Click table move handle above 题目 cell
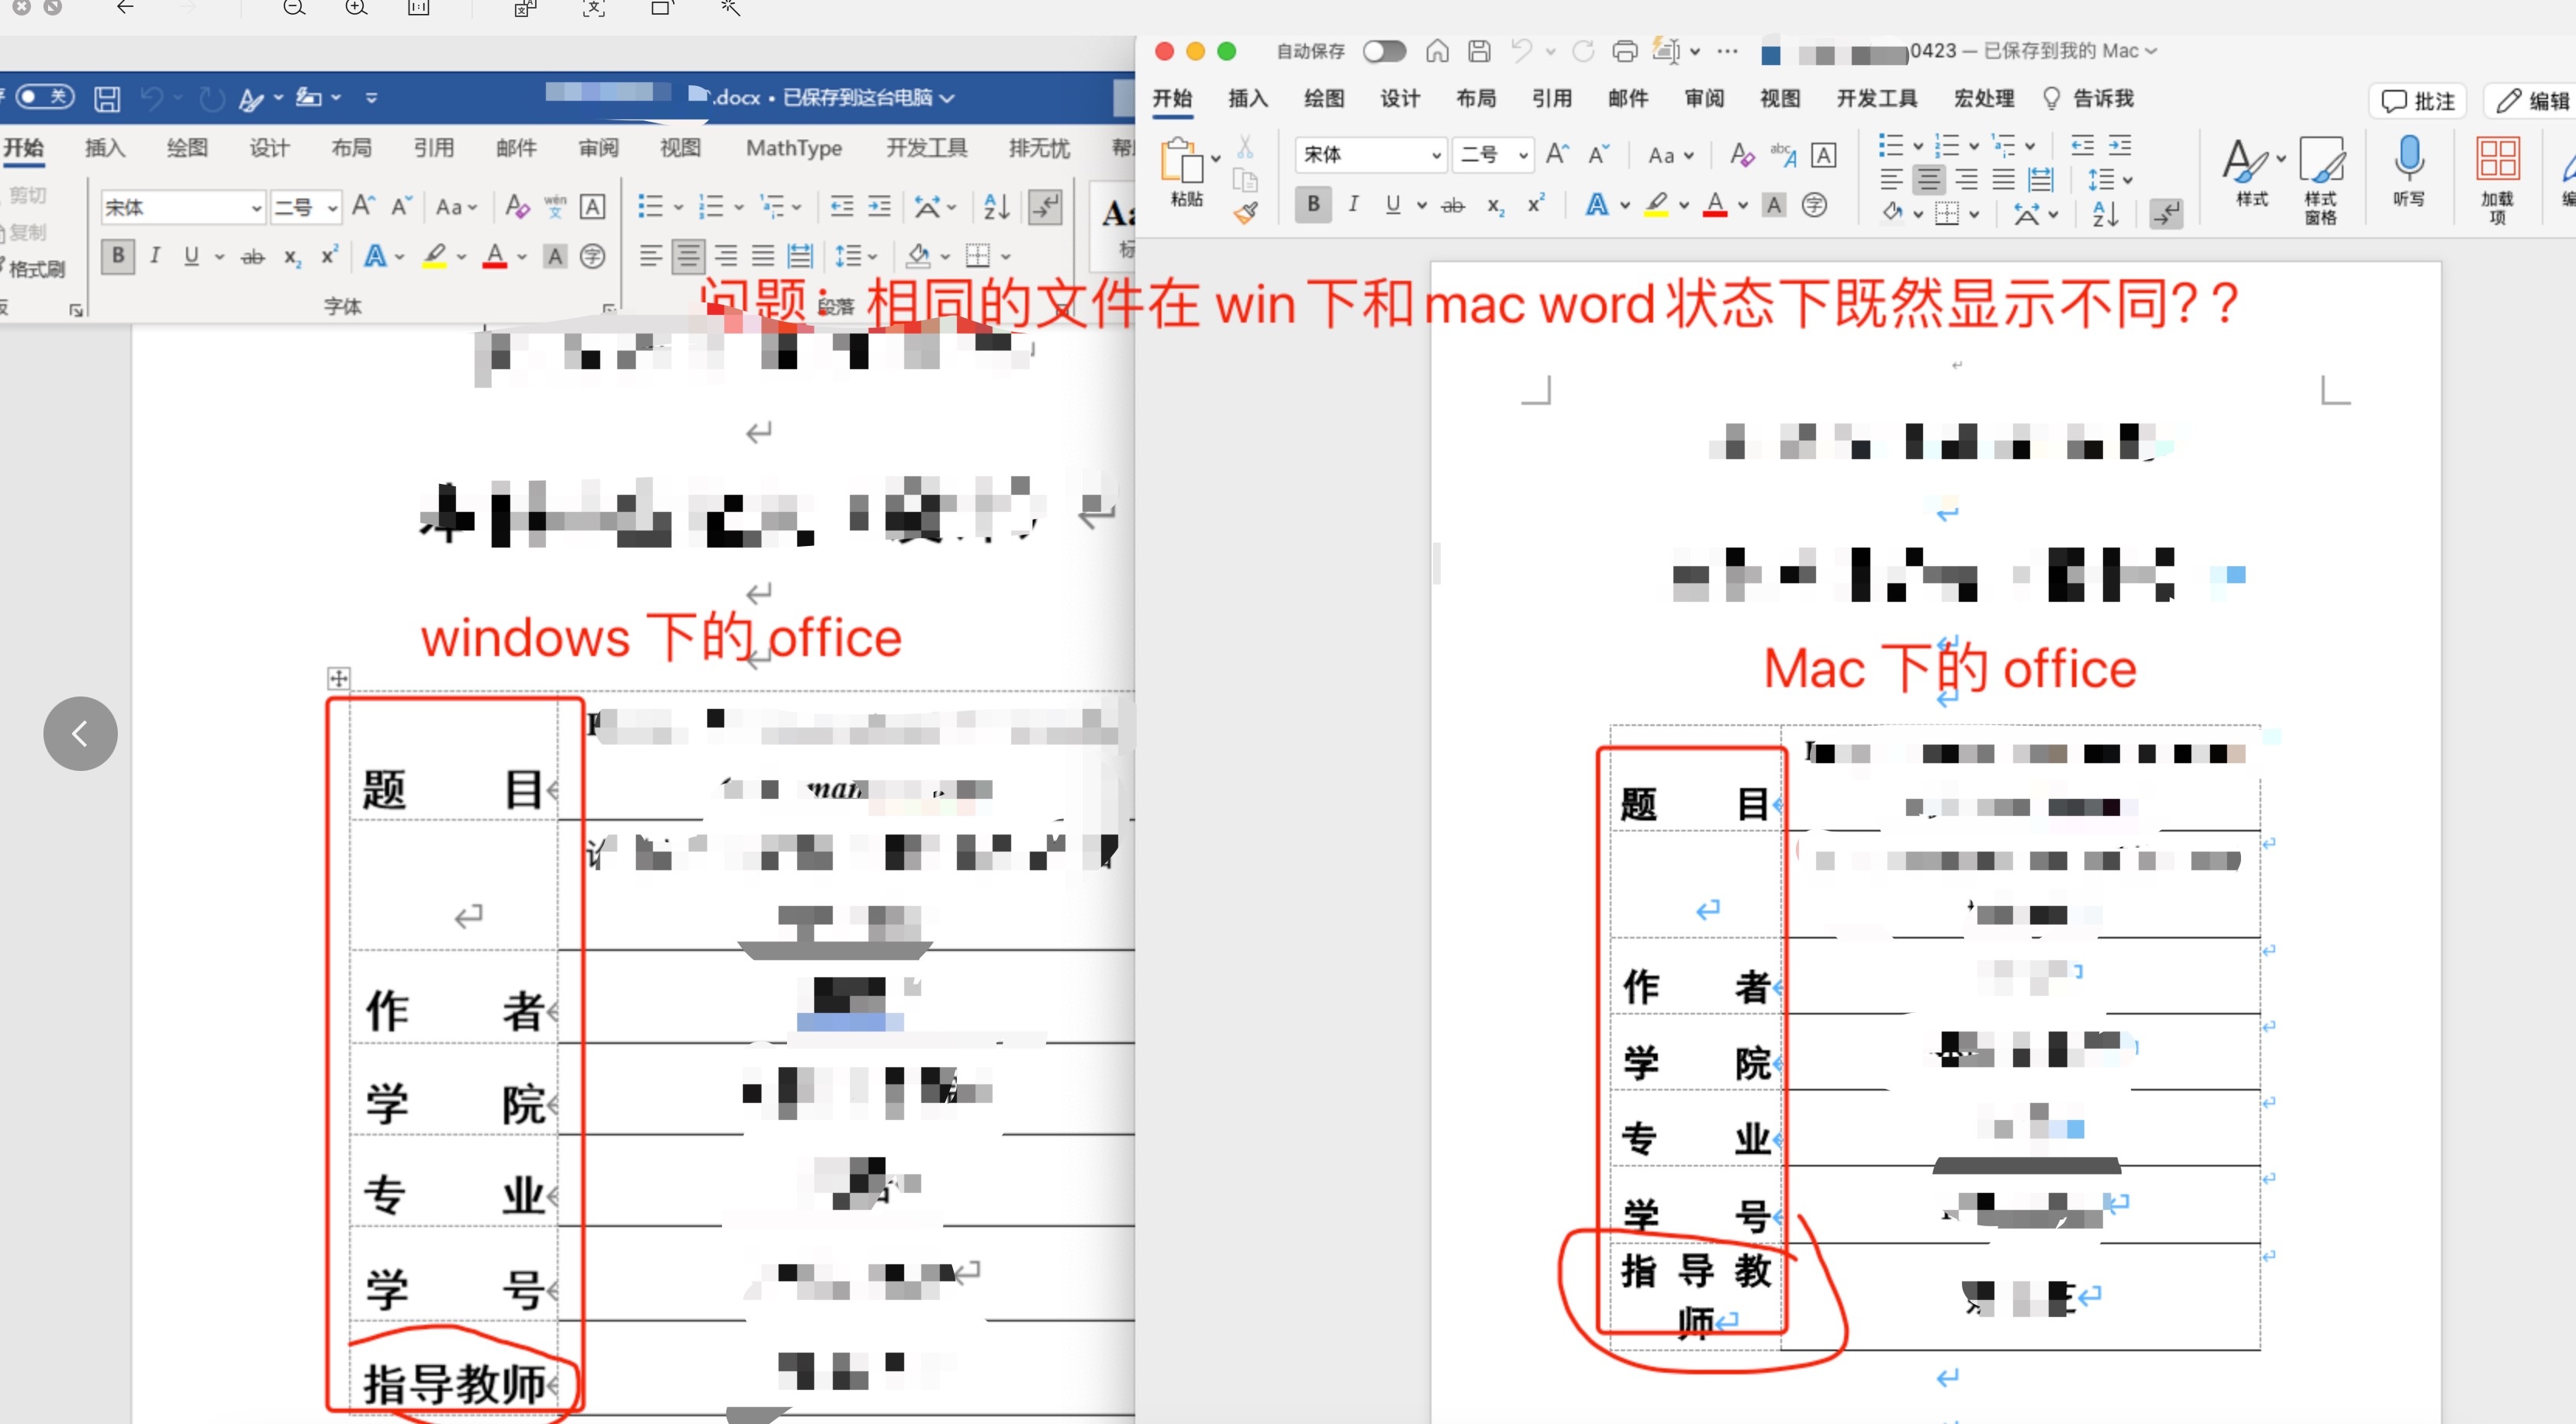Viewport: 2576px width, 1424px height. click(338, 678)
